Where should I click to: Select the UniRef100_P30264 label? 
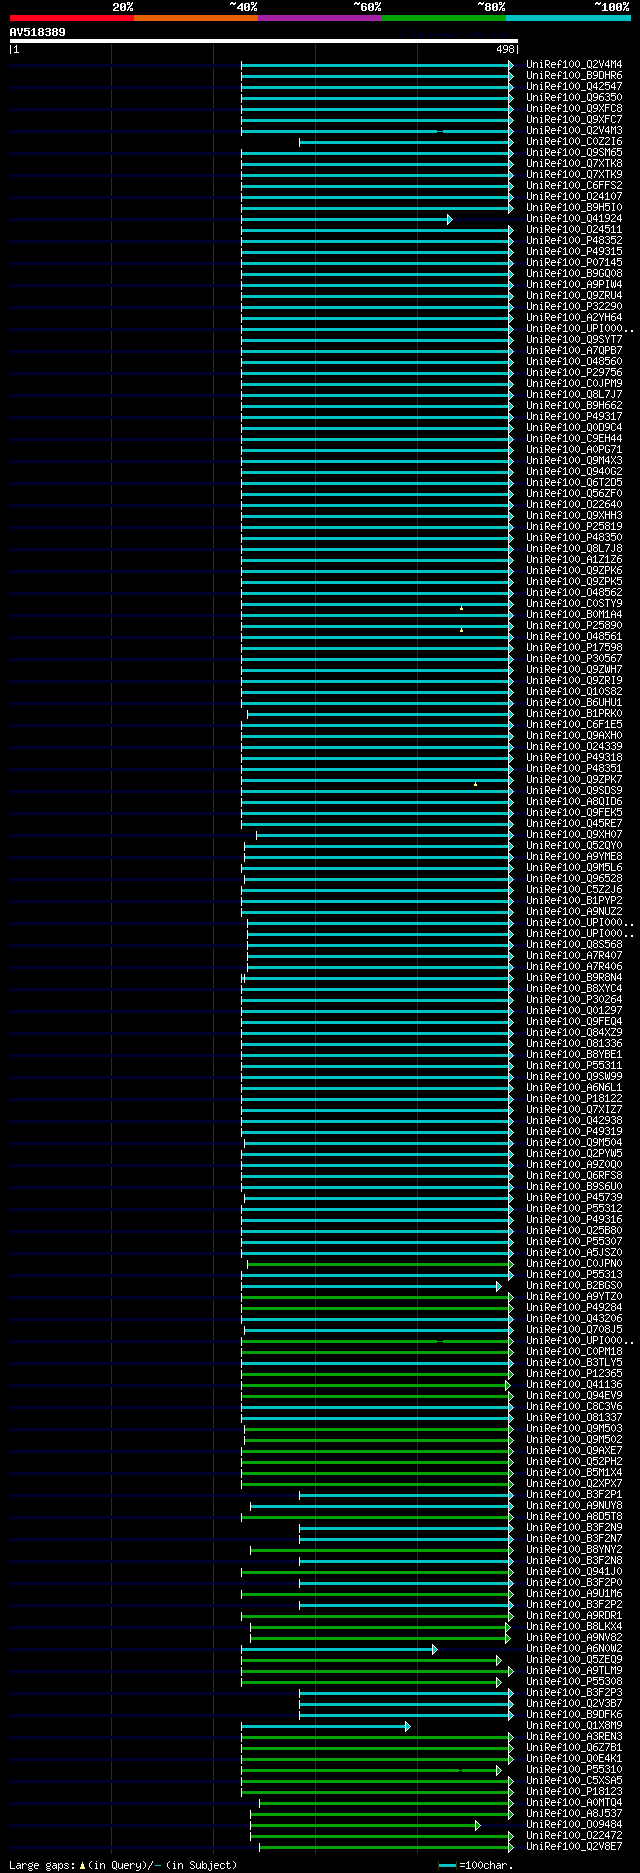[x=574, y=1000]
